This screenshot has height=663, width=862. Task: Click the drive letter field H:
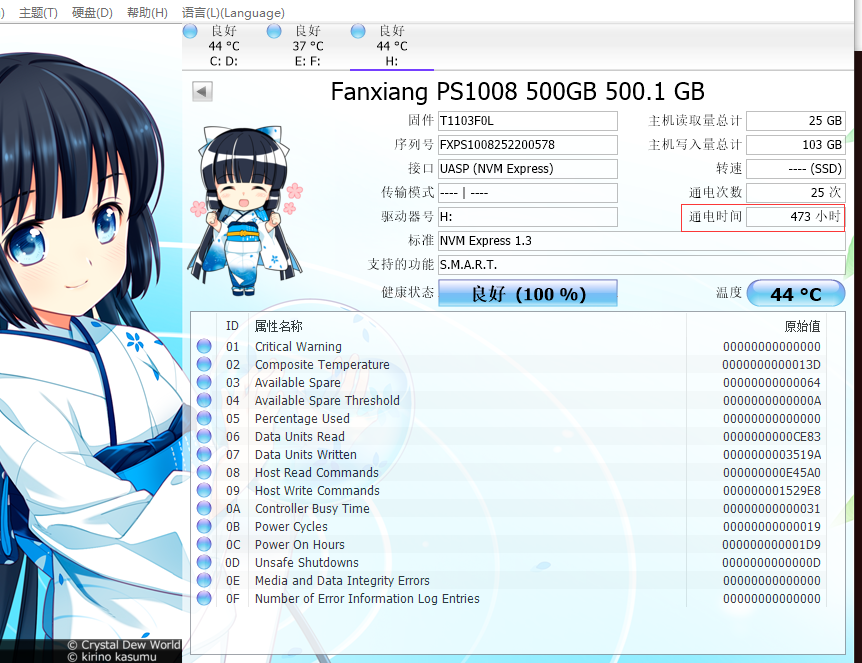click(x=528, y=217)
